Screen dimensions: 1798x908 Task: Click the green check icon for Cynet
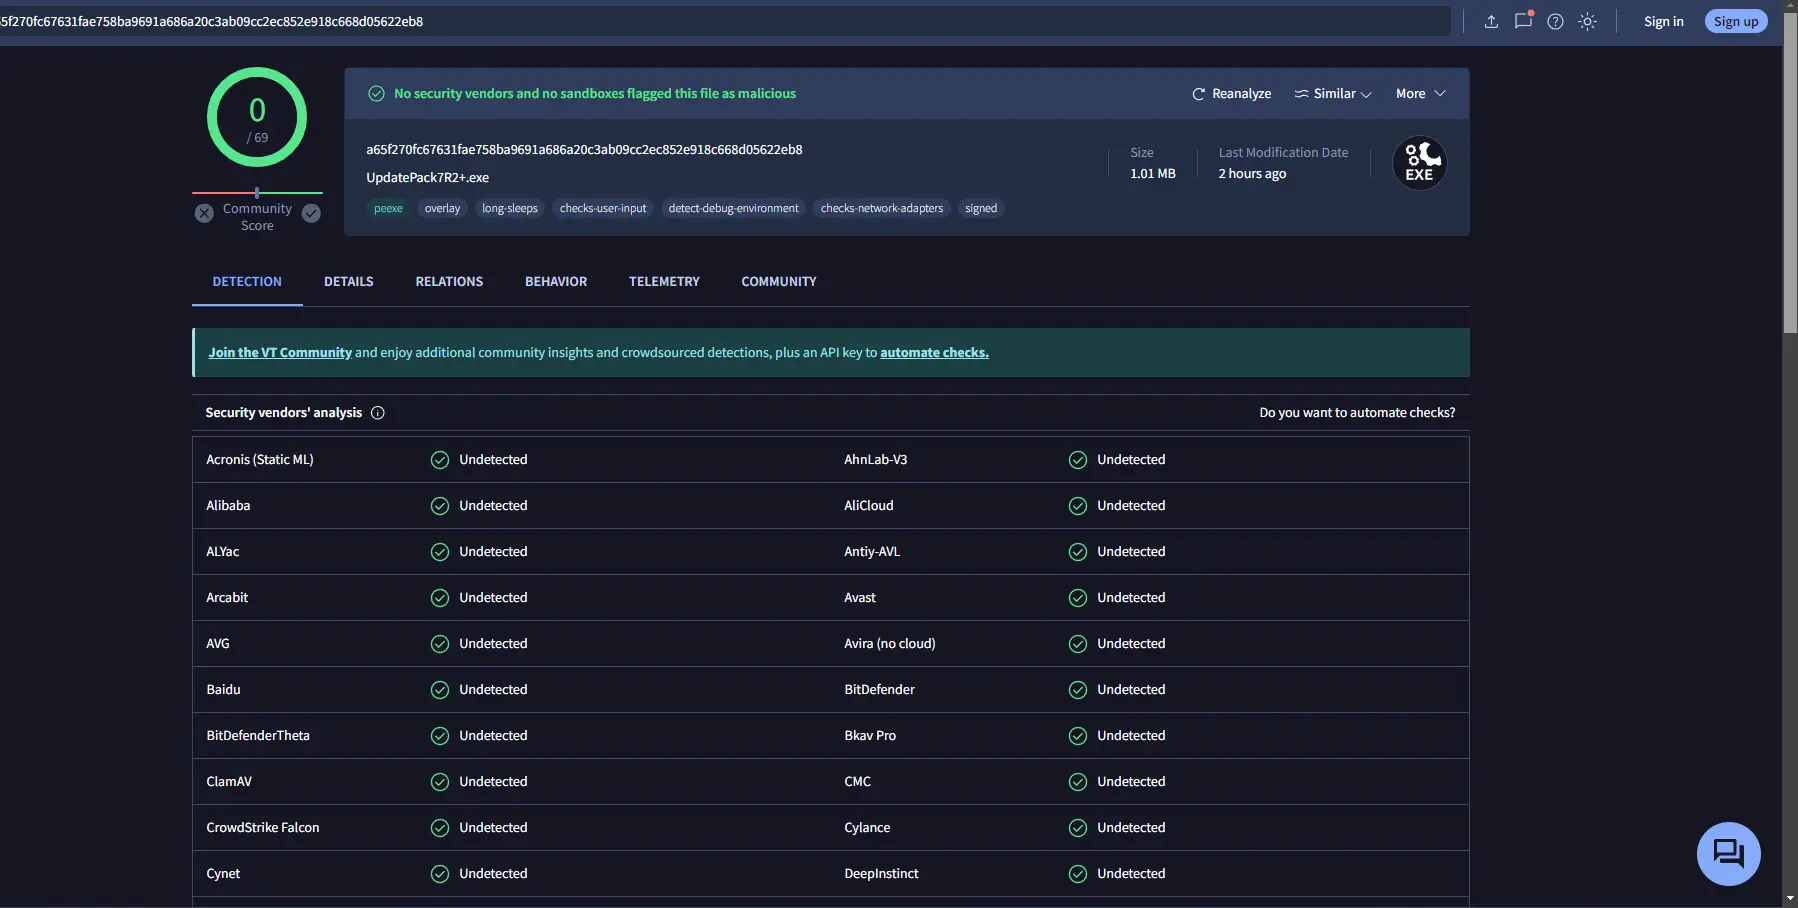click(439, 874)
